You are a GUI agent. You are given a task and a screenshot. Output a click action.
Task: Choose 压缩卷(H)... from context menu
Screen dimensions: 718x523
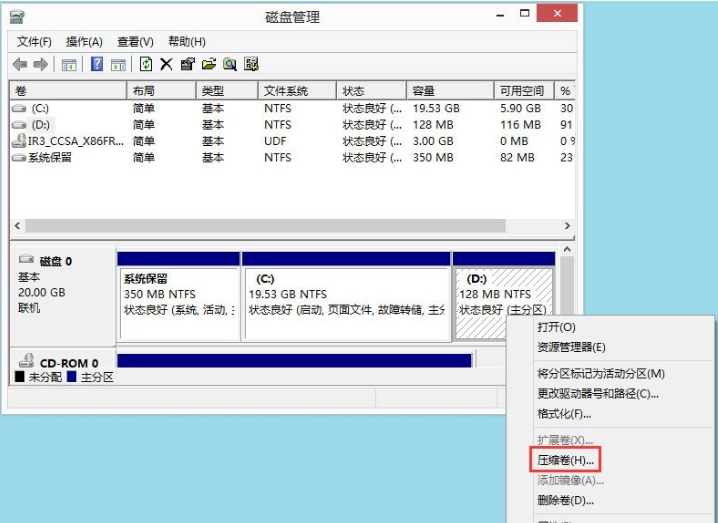click(x=566, y=460)
